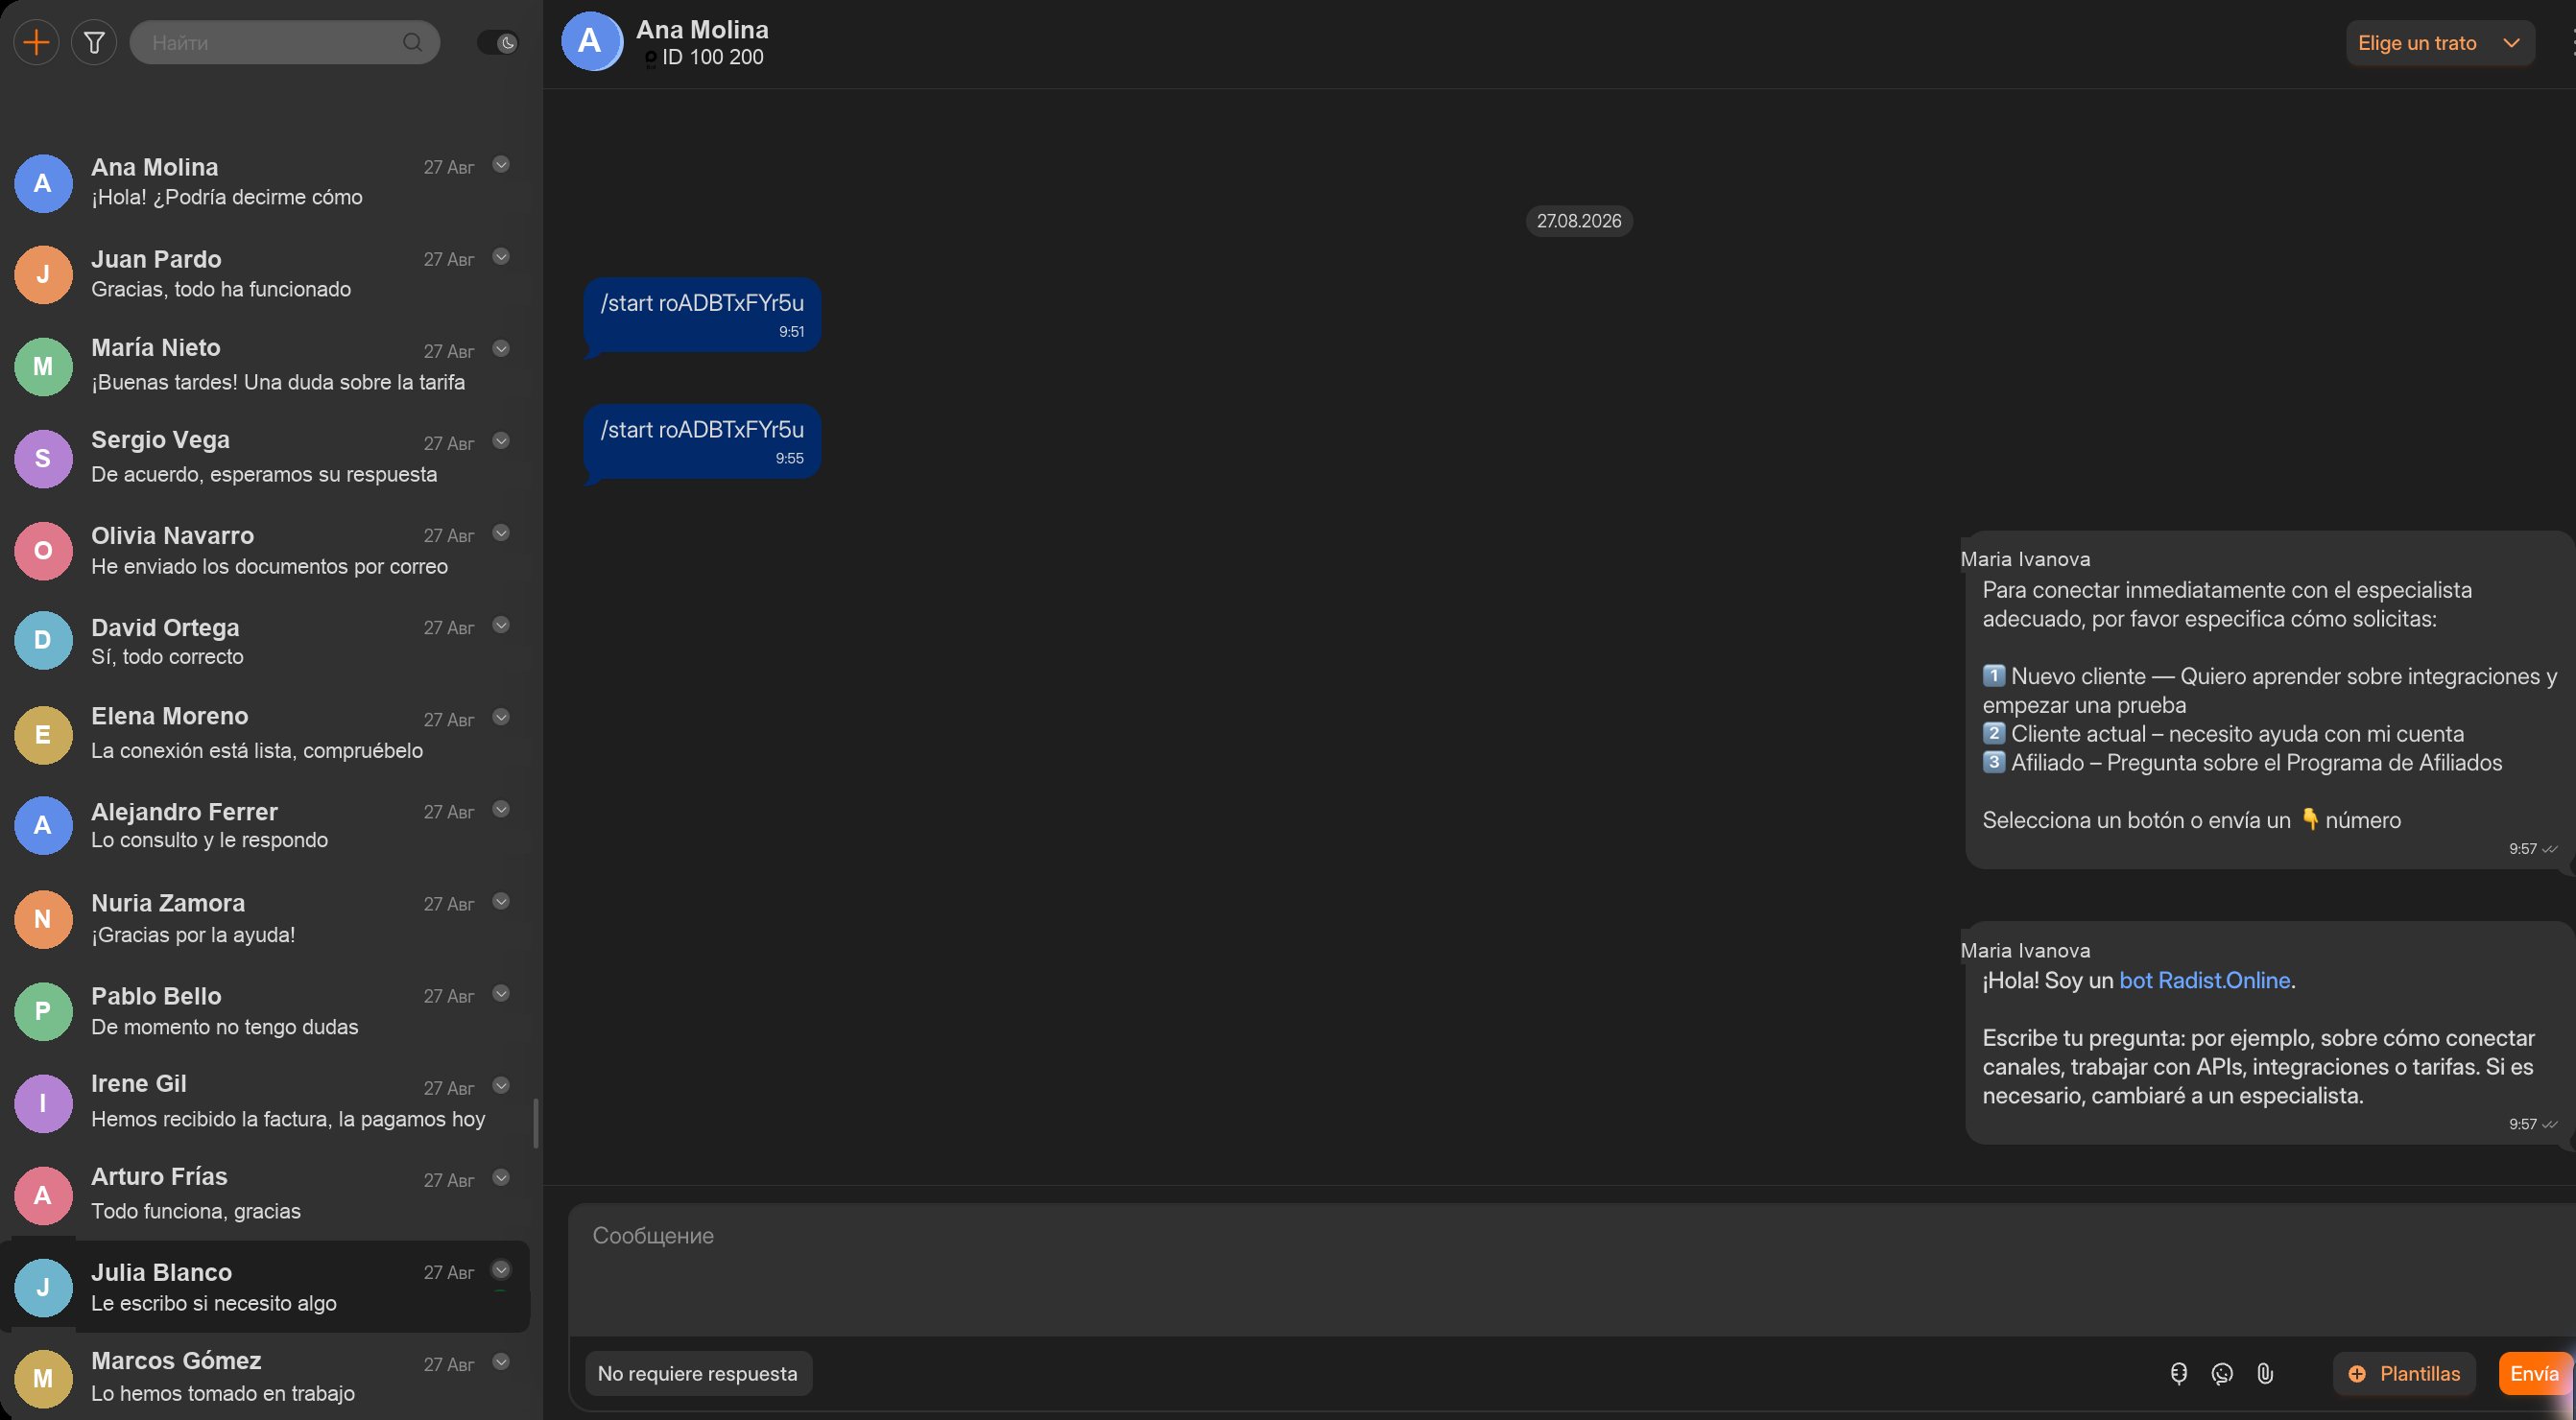Image resolution: width=2576 pixels, height=1420 pixels.
Task: Follow the bot Radist.Online link
Action: [x=2204, y=980]
